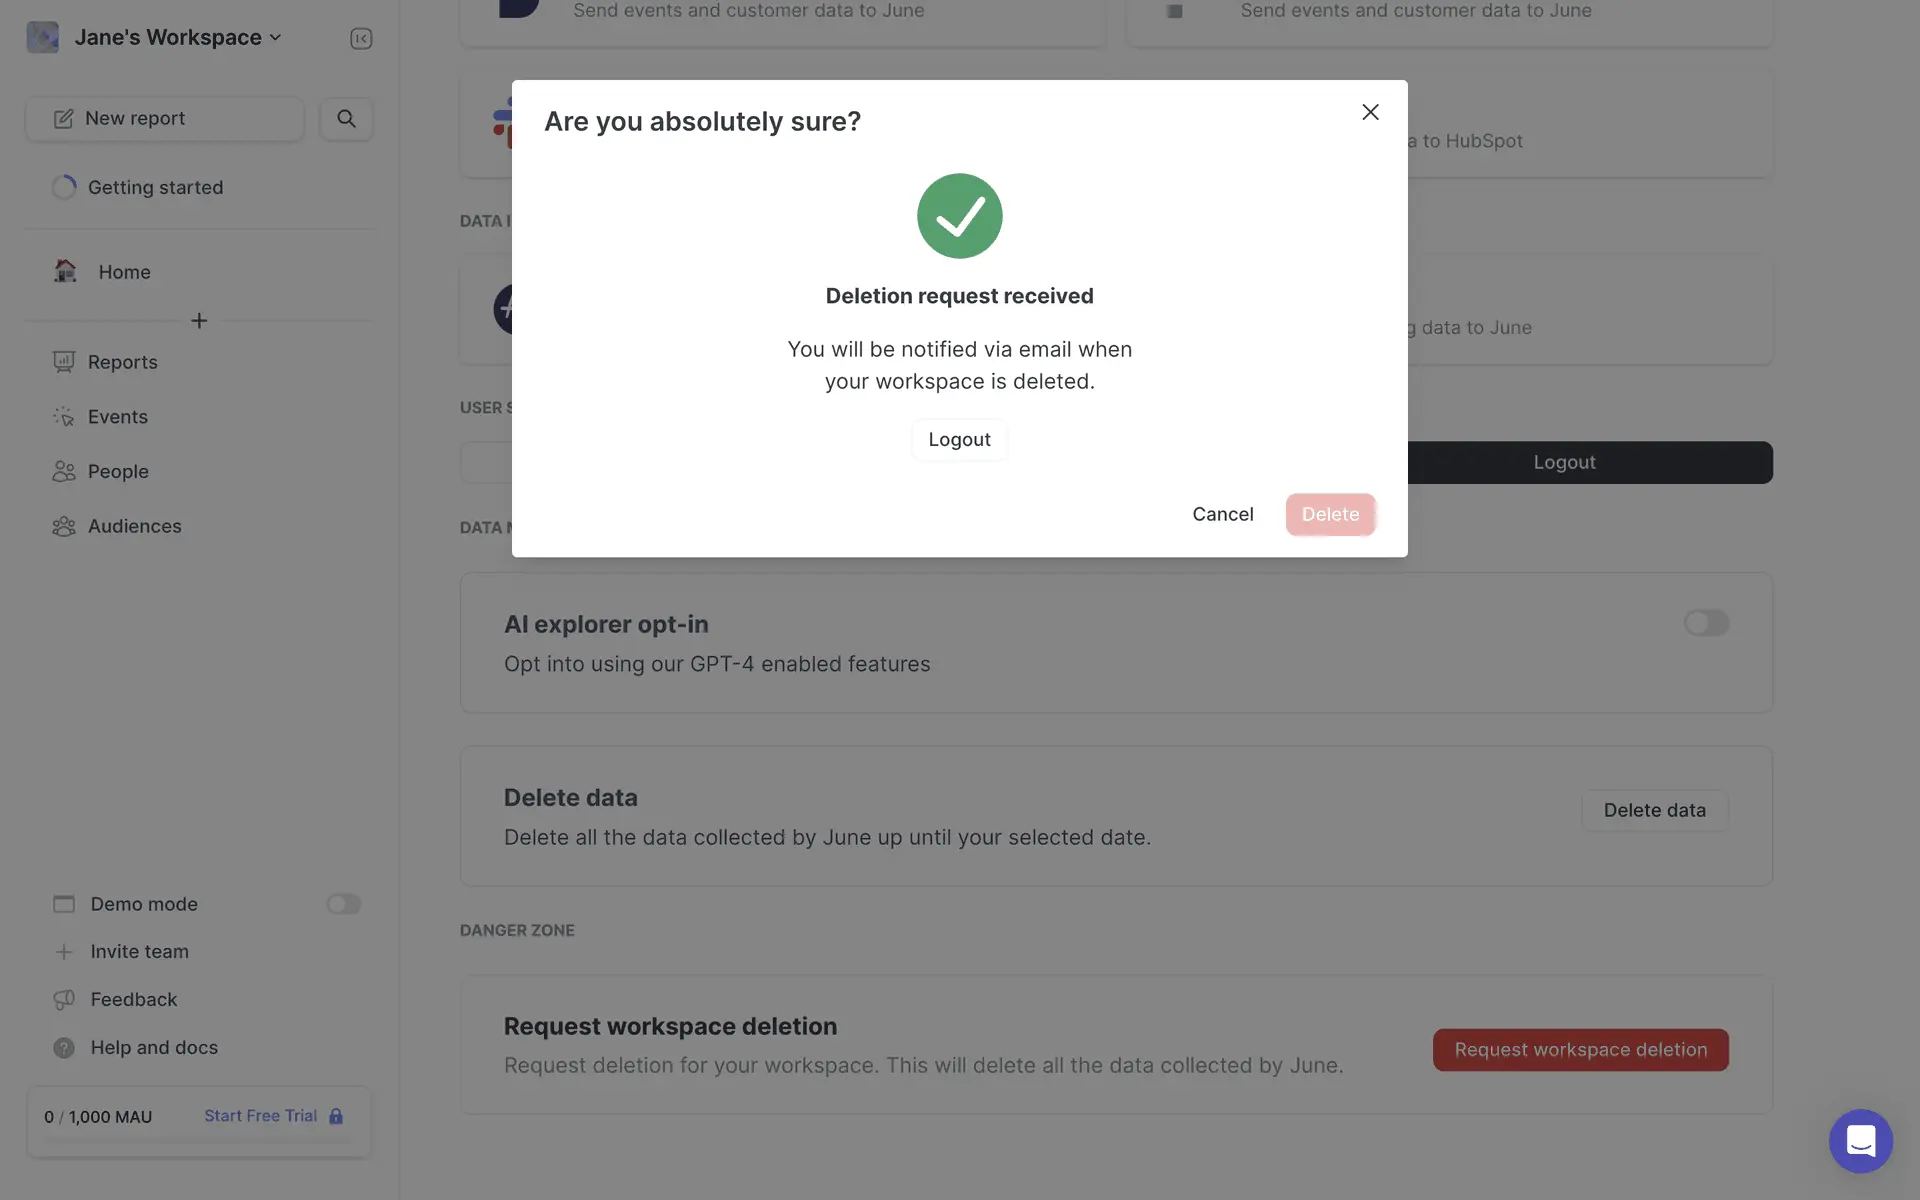Image resolution: width=1920 pixels, height=1200 pixels.
Task: Click the Start Free Trial link
Action: pos(260,1116)
